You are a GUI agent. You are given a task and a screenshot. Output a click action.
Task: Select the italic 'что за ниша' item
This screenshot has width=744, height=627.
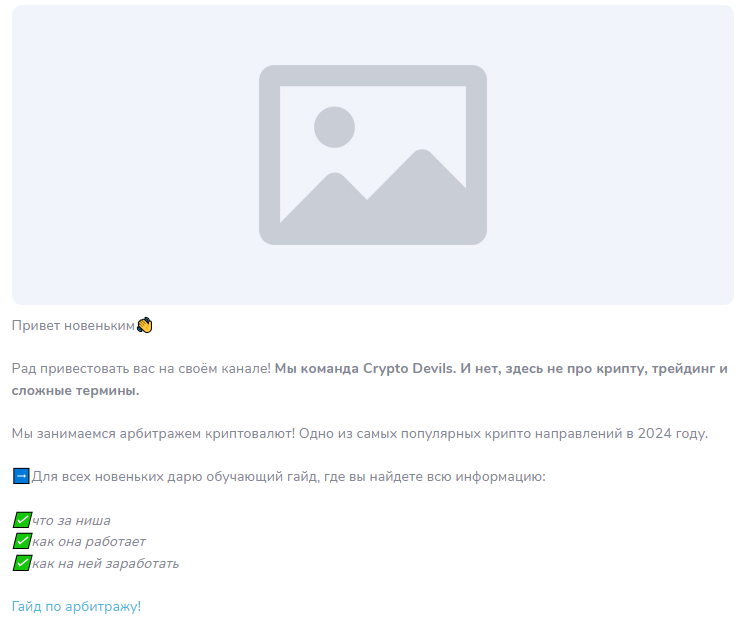(71, 521)
